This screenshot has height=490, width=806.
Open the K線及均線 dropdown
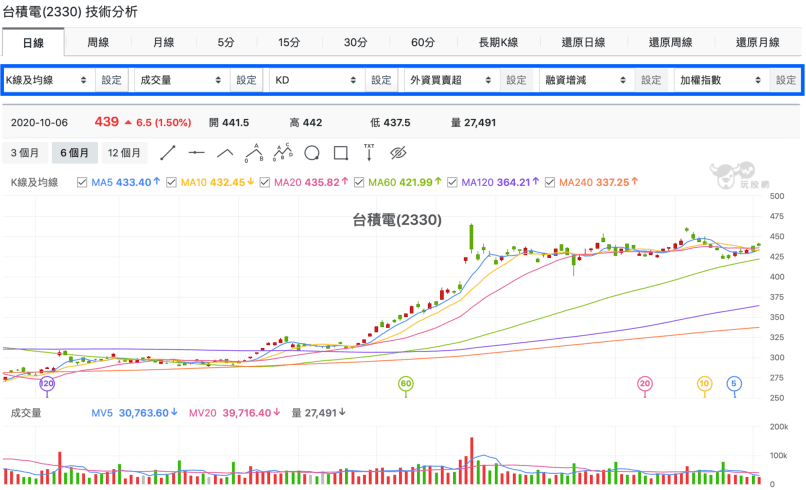coord(46,80)
